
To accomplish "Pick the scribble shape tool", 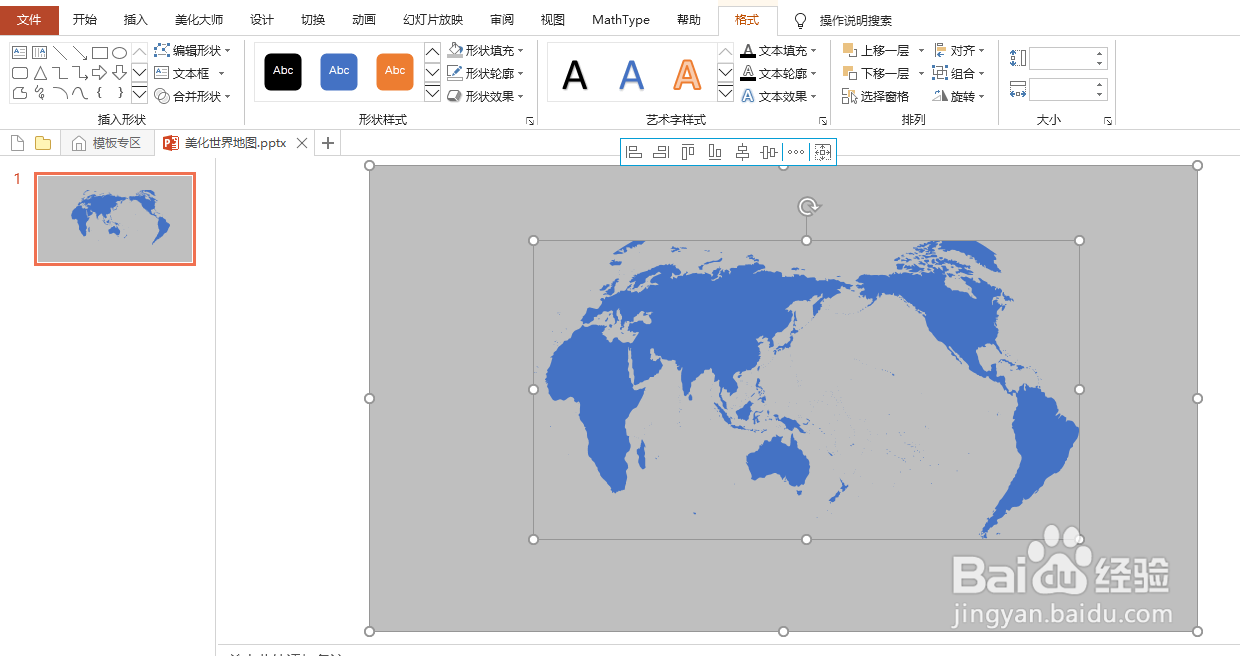I will click(40, 93).
